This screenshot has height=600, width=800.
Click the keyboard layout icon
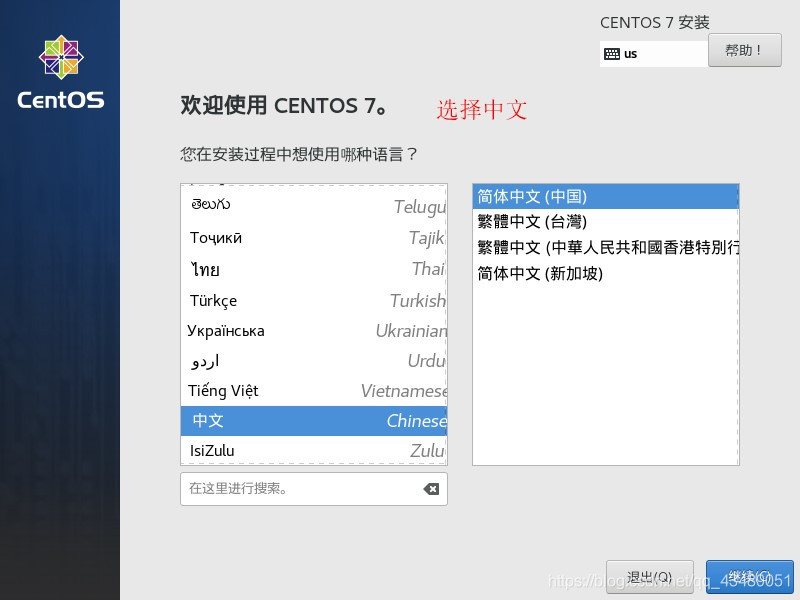click(x=611, y=54)
